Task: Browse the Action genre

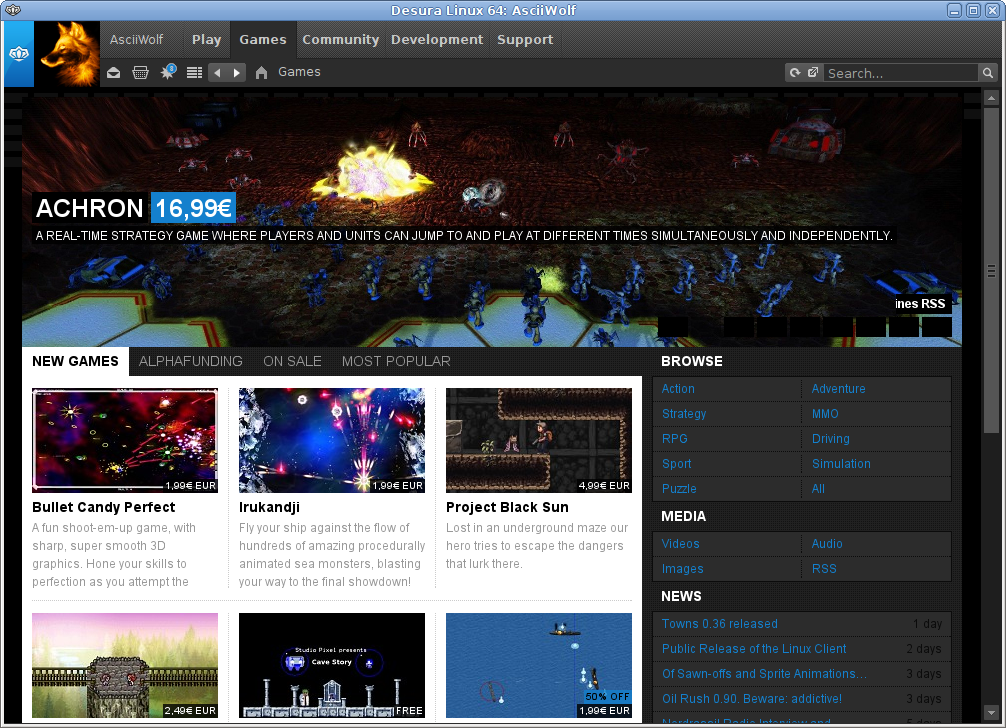Action: [x=678, y=389]
